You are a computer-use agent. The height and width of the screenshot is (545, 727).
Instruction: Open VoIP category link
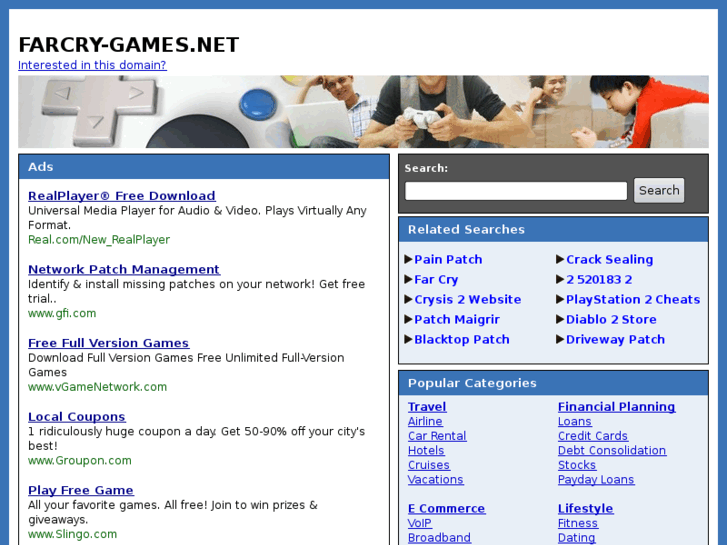coord(420,523)
